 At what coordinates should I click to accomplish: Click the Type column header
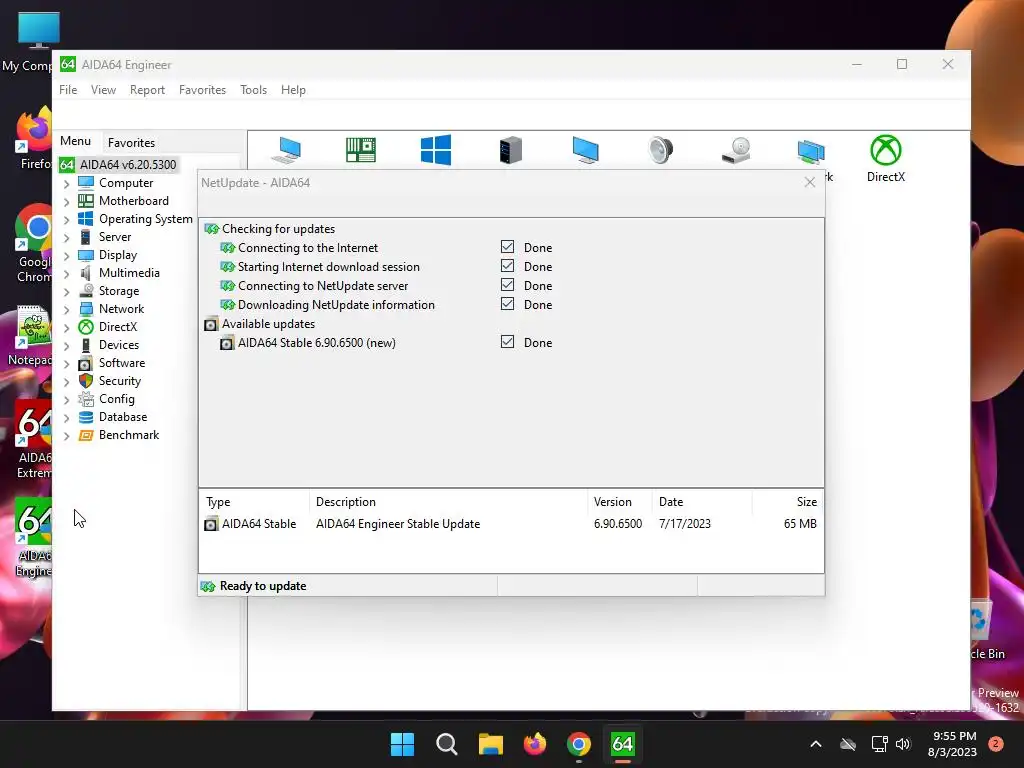254,502
